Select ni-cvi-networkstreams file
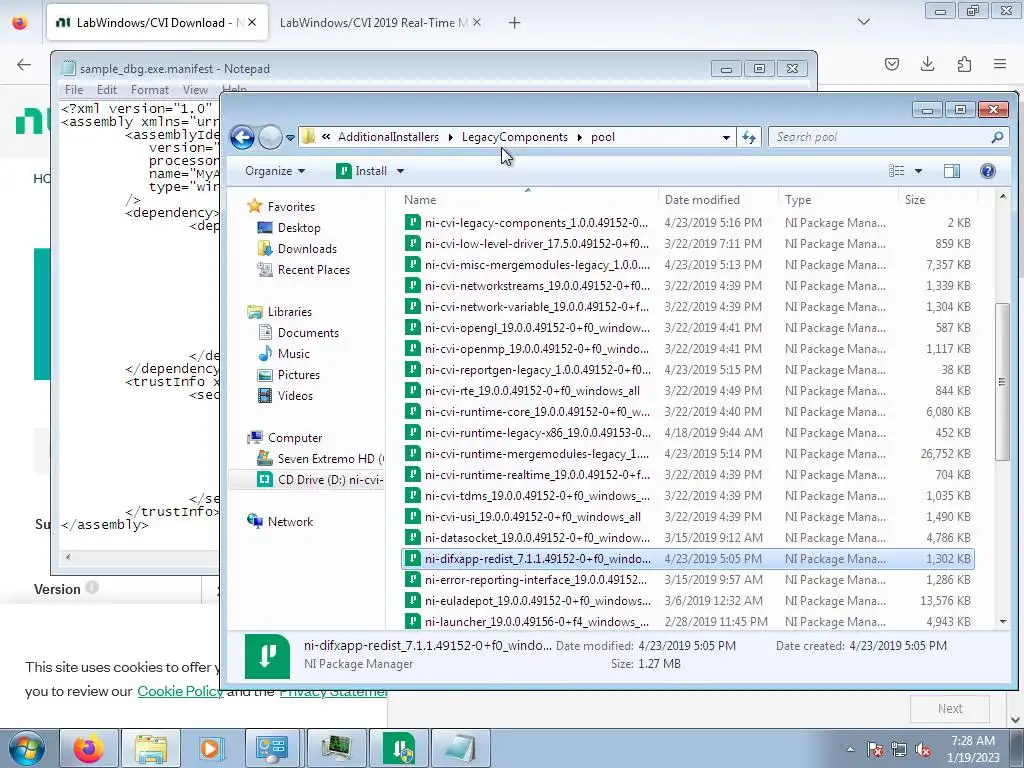 point(537,285)
